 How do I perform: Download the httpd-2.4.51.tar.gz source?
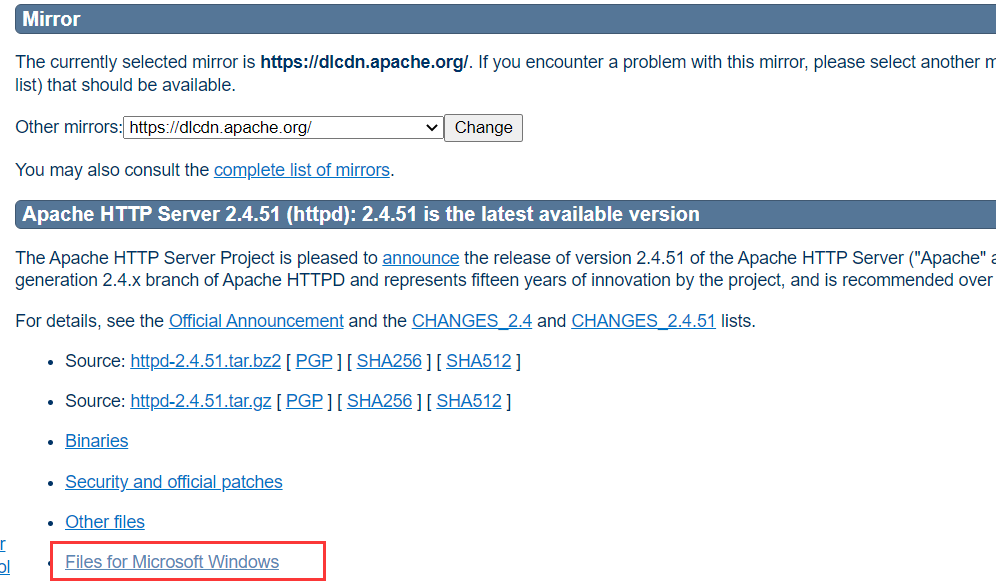[200, 401]
